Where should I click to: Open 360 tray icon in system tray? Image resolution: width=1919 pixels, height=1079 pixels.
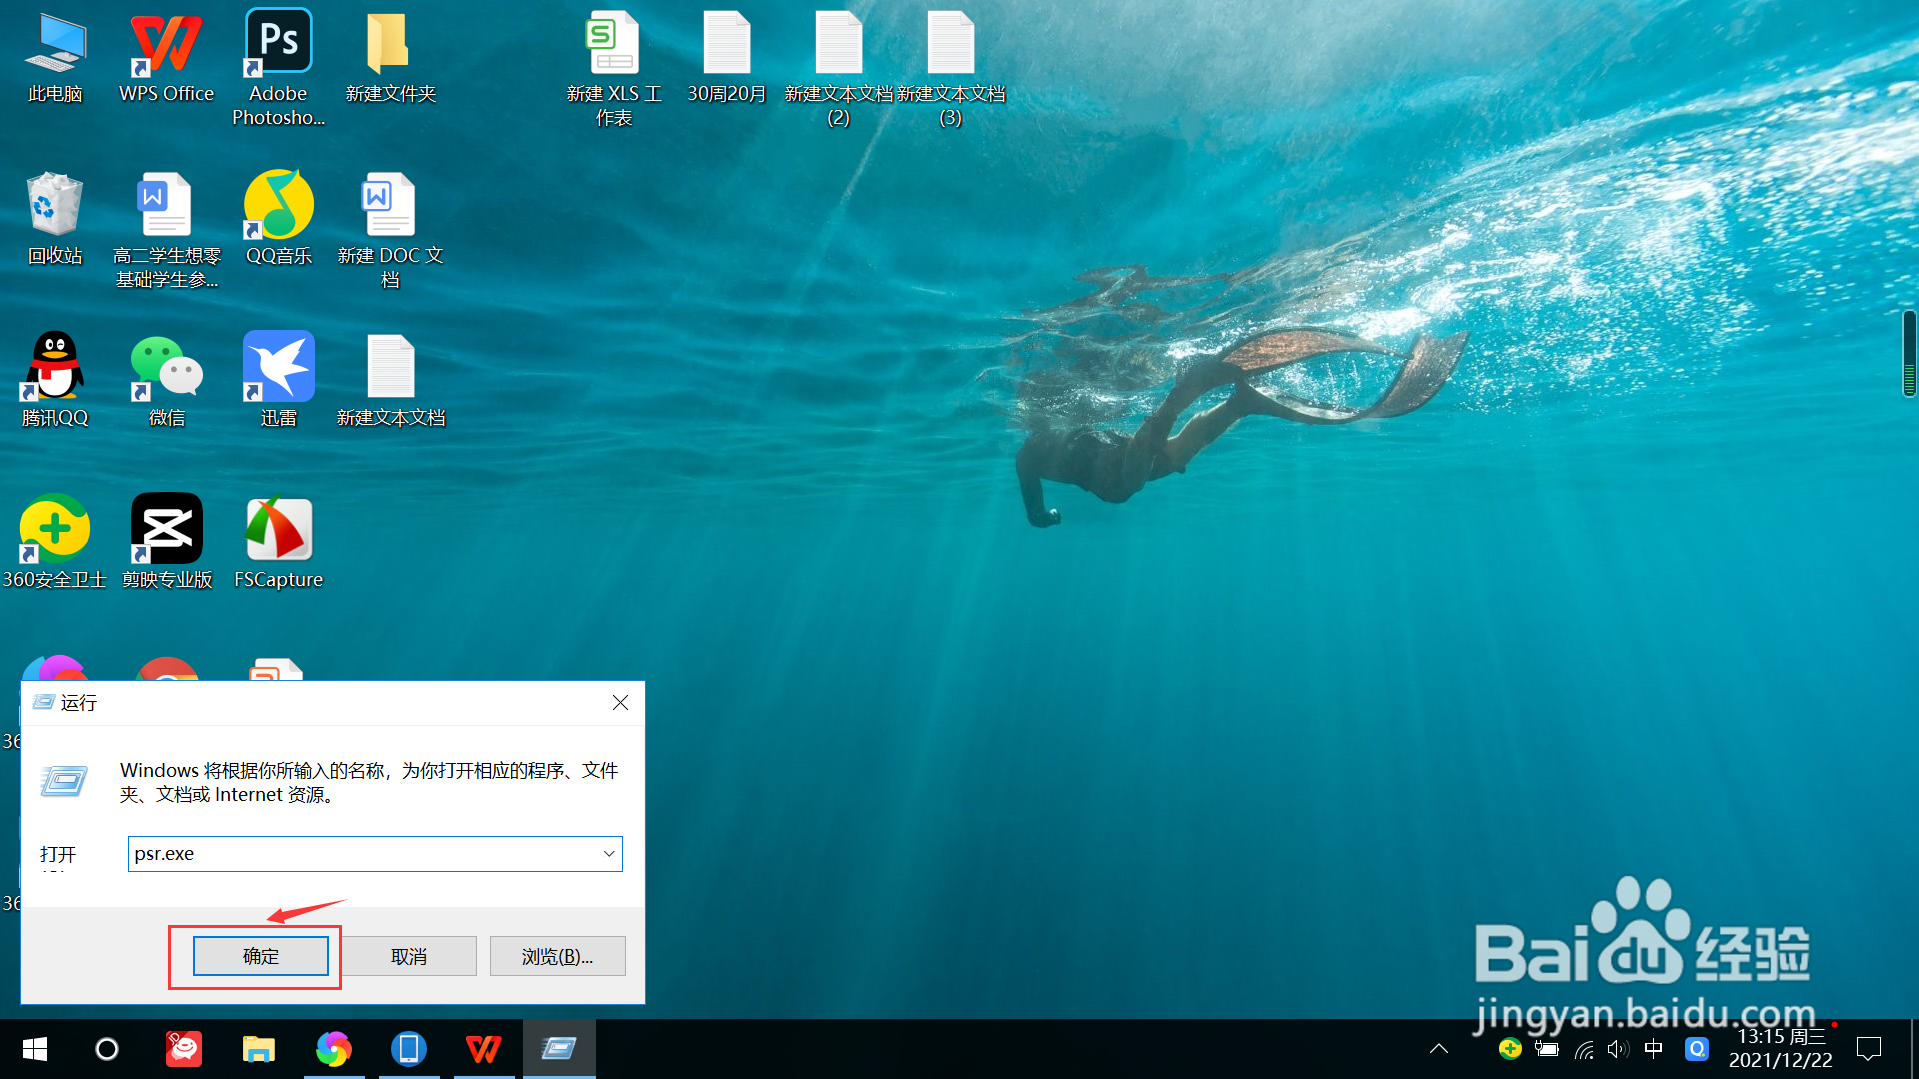tap(1510, 1049)
